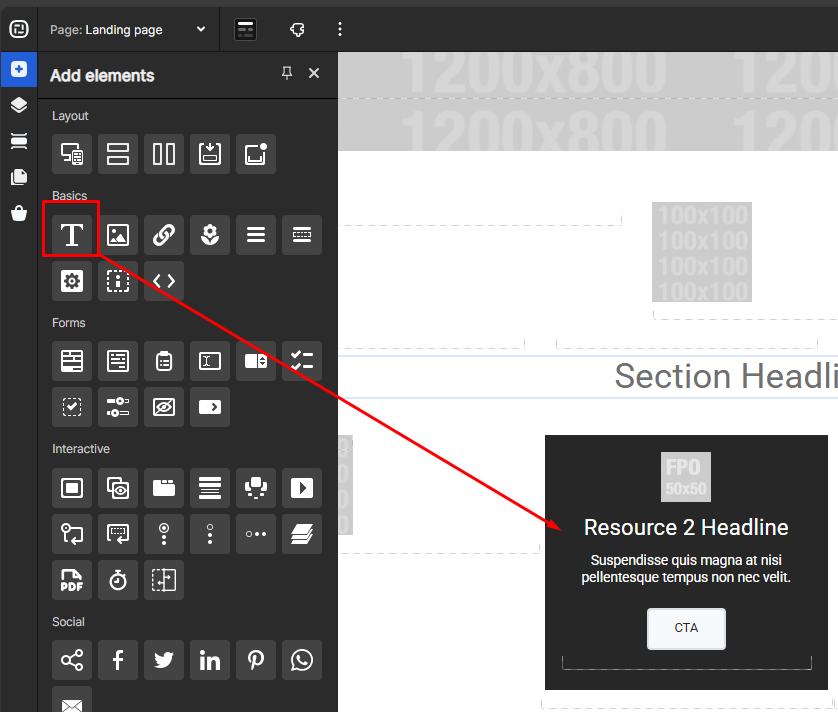Image resolution: width=838 pixels, height=712 pixels.
Task: Add the saved block layout element
Action: (210, 154)
